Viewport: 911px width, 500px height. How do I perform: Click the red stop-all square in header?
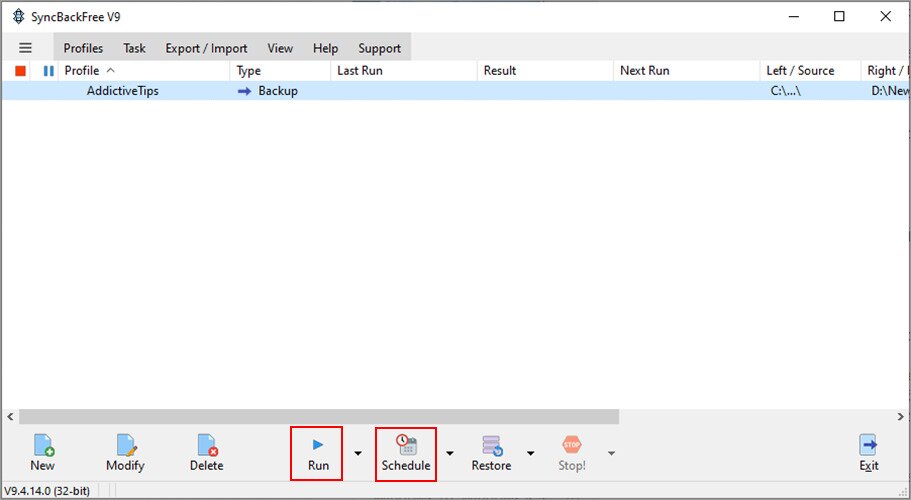tap(20, 71)
